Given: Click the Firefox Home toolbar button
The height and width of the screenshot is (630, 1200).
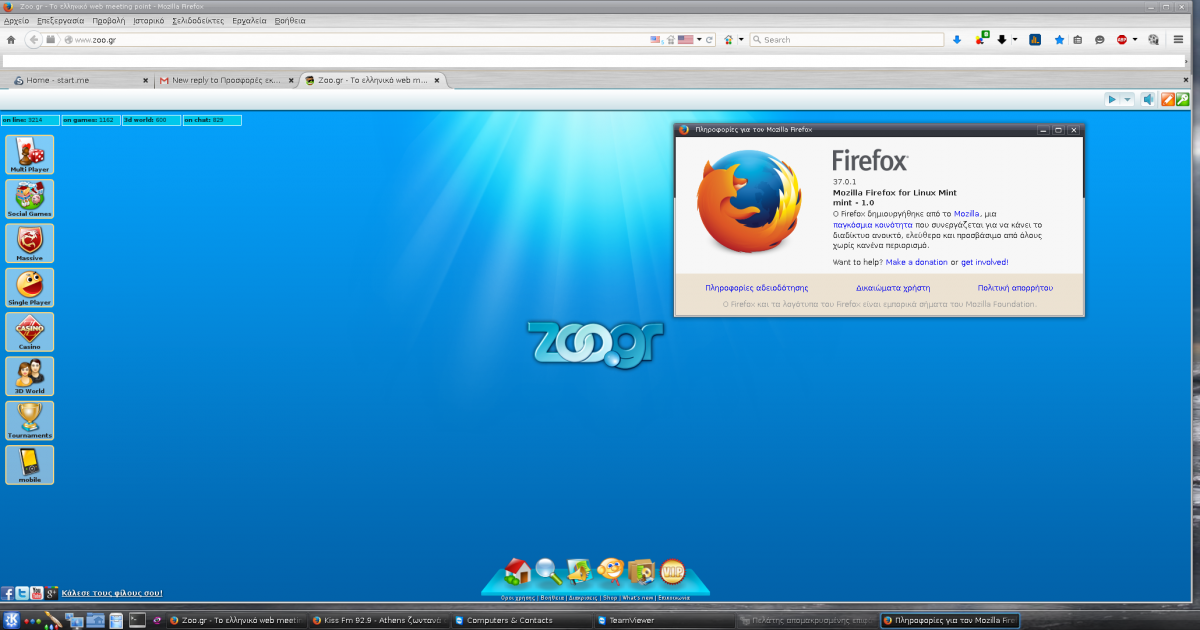Looking at the screenshot, I should tap(11, 40).
